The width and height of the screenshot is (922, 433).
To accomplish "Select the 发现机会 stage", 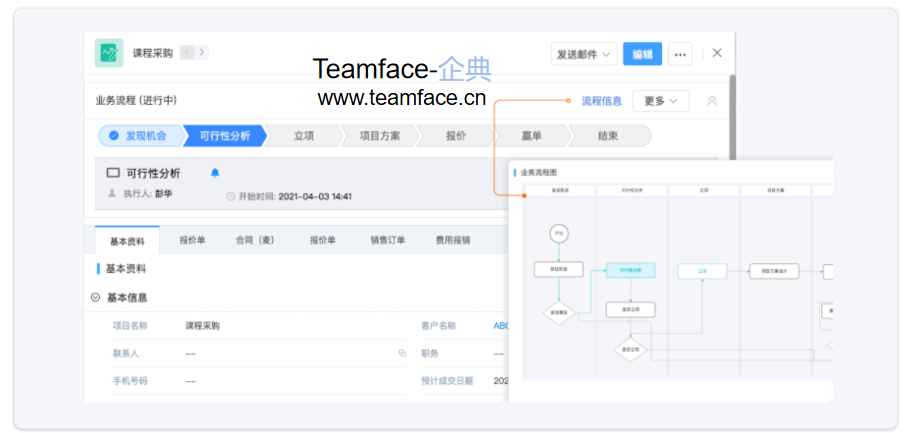I will [140, 136].
